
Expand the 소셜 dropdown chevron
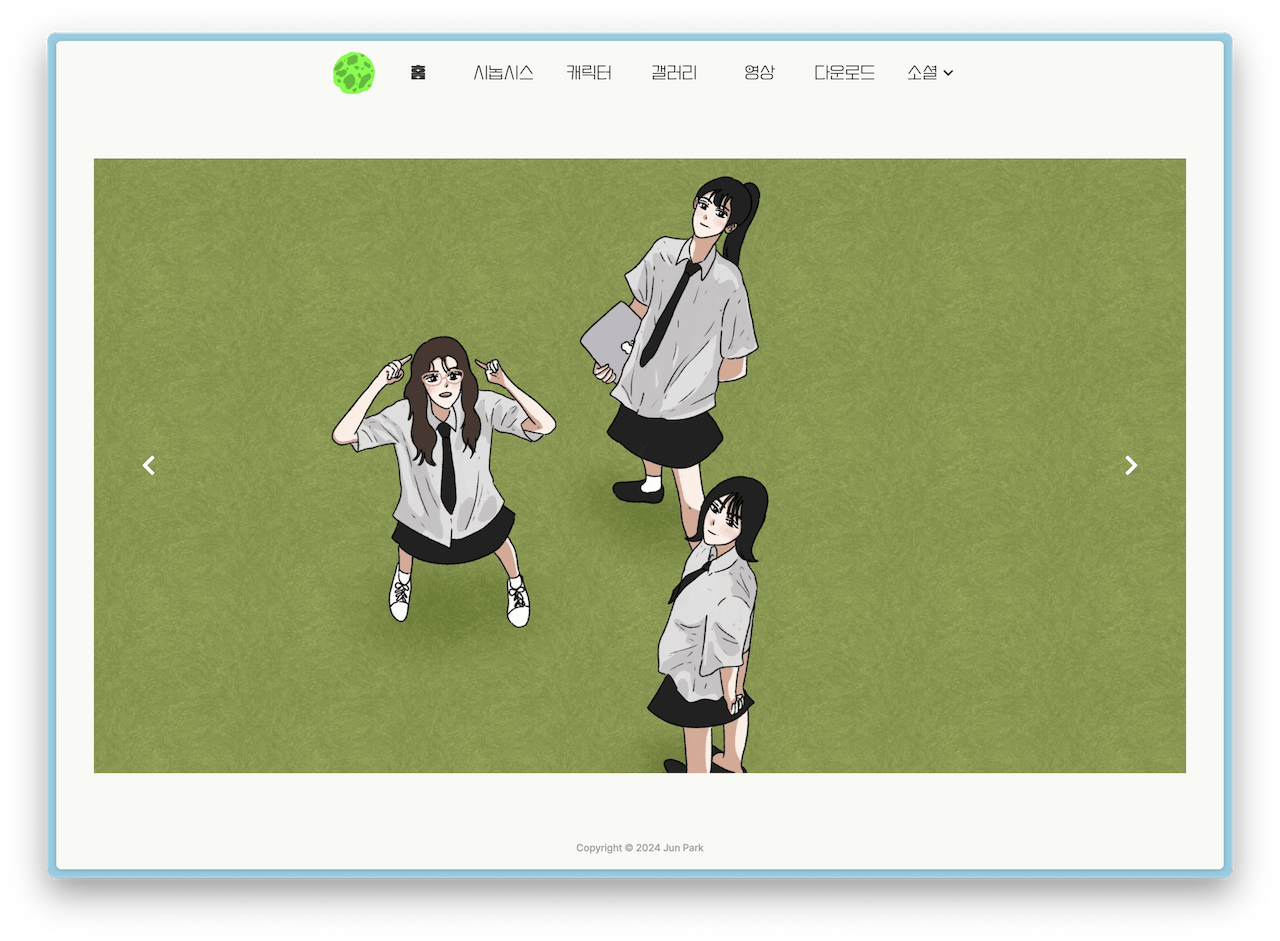tap(948, 73)
